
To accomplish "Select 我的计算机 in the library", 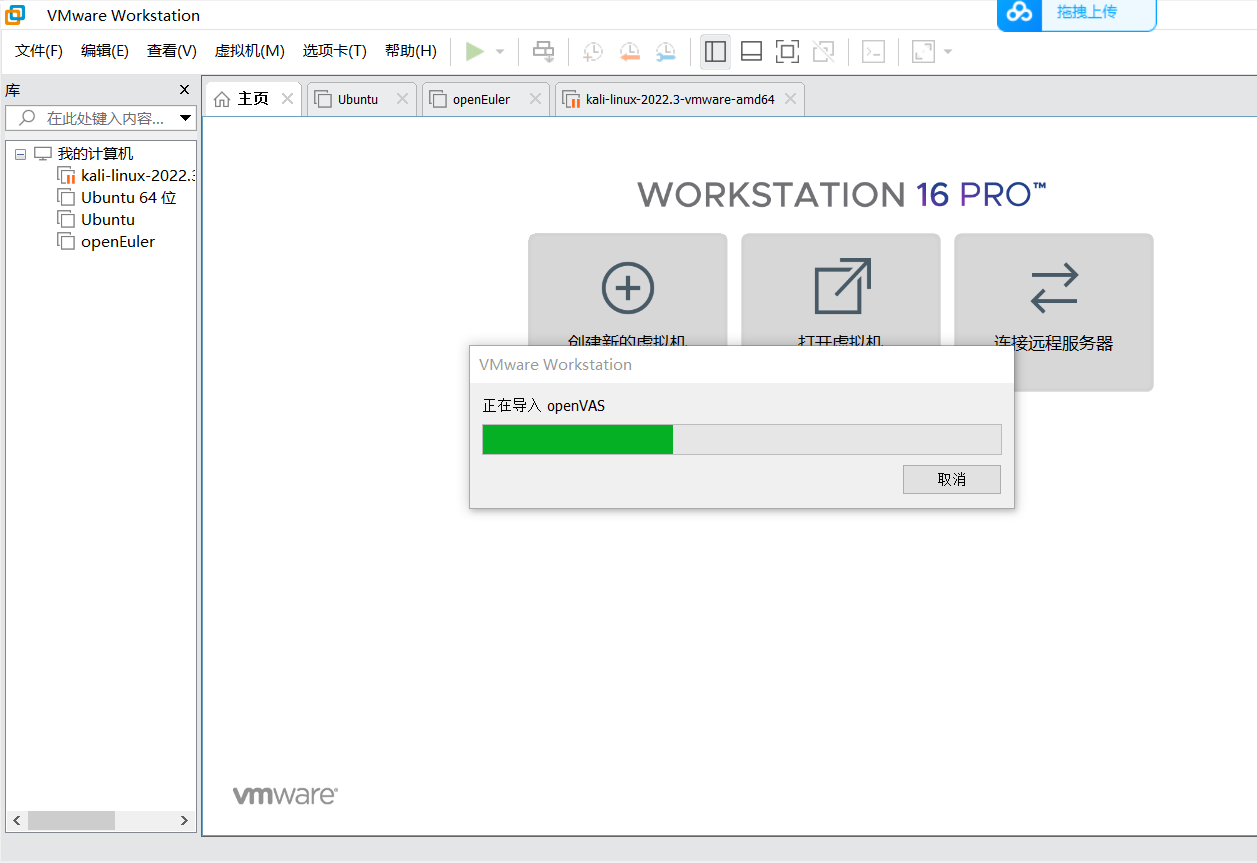I will click(x=95, y=154).
